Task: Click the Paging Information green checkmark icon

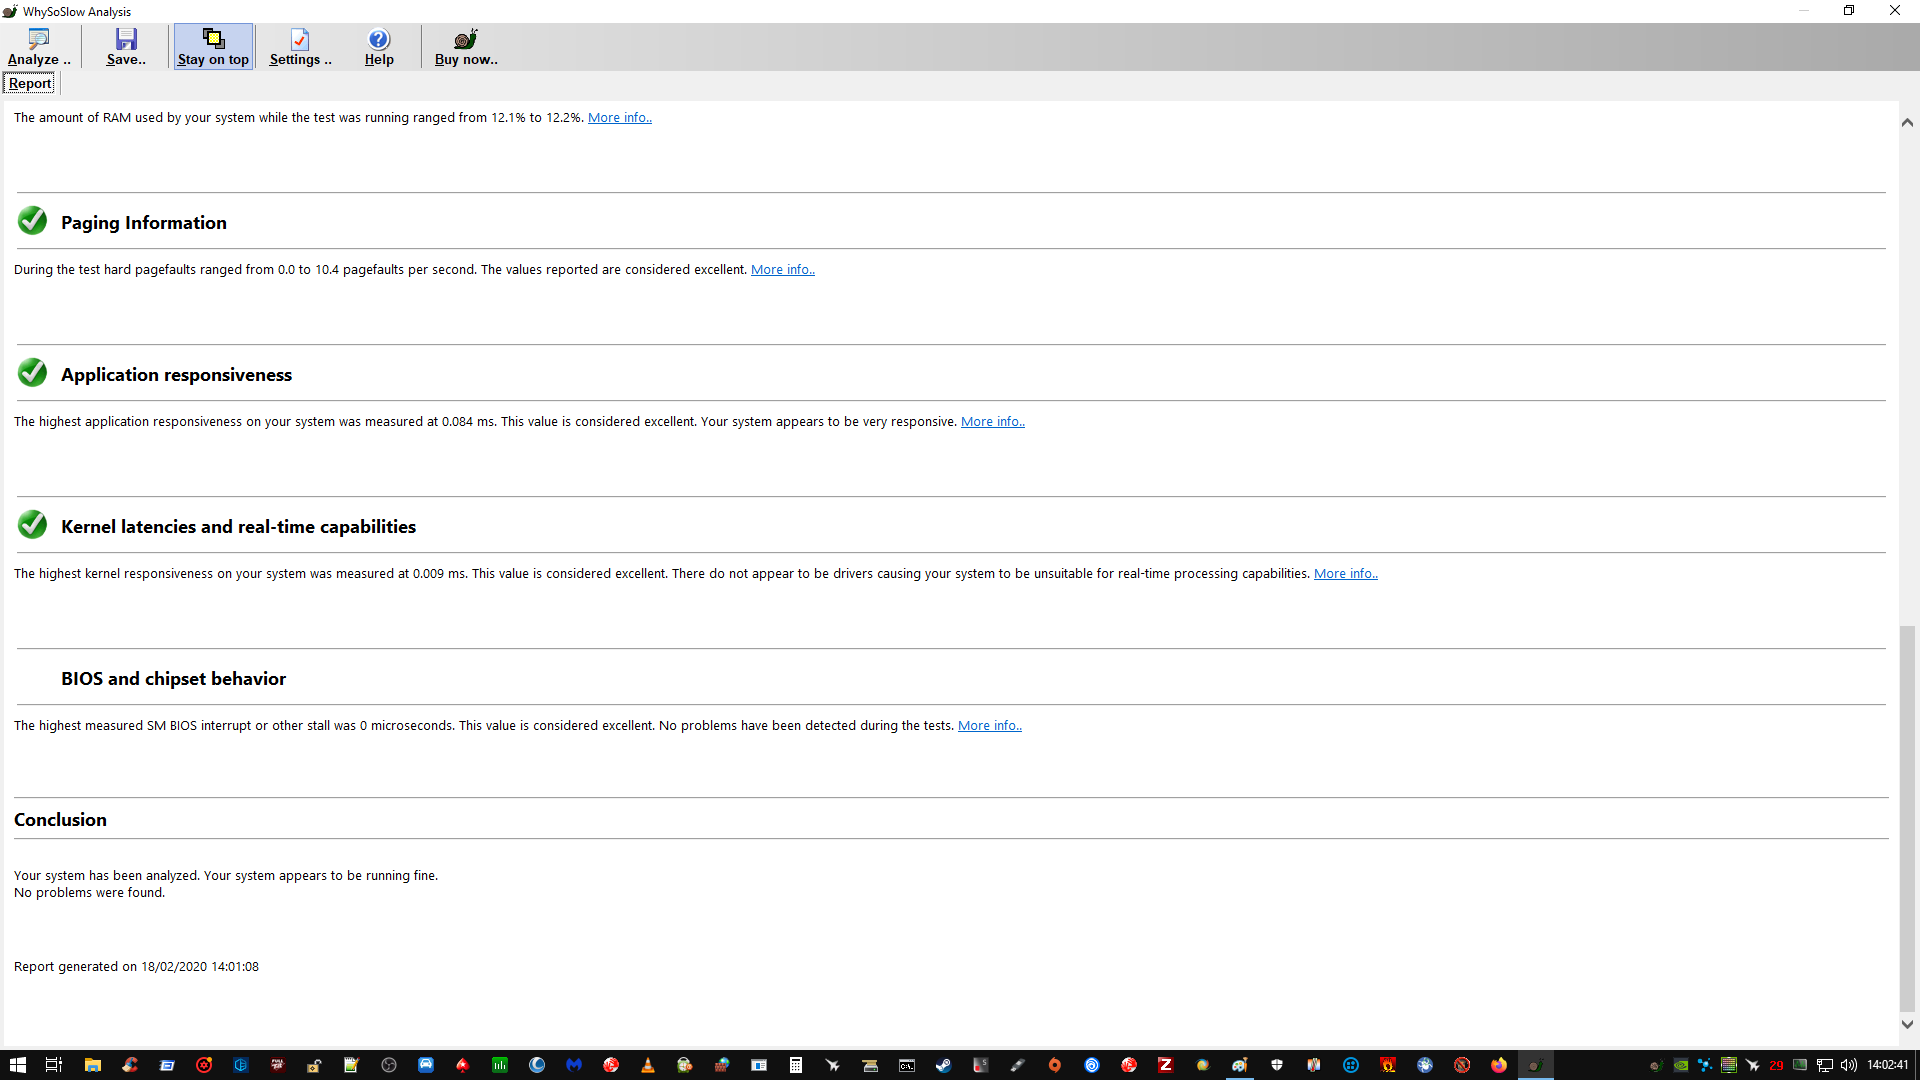Action: point(32,221)
